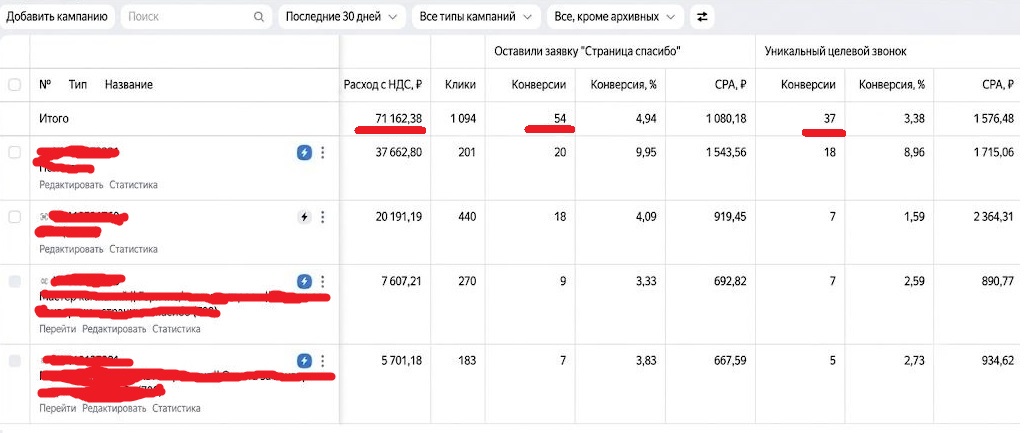
Task: Click "Конверсии" header under "Страница спасибо"
Action: 539,84
